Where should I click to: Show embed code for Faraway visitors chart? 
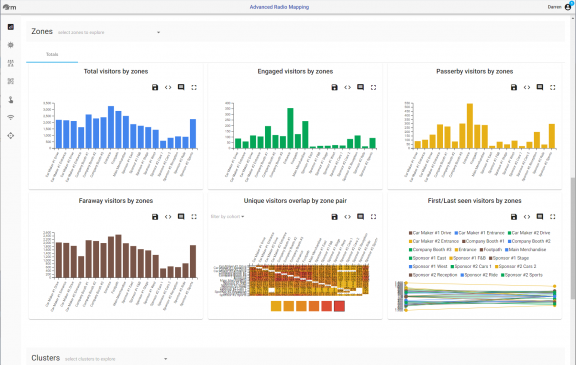168,217
